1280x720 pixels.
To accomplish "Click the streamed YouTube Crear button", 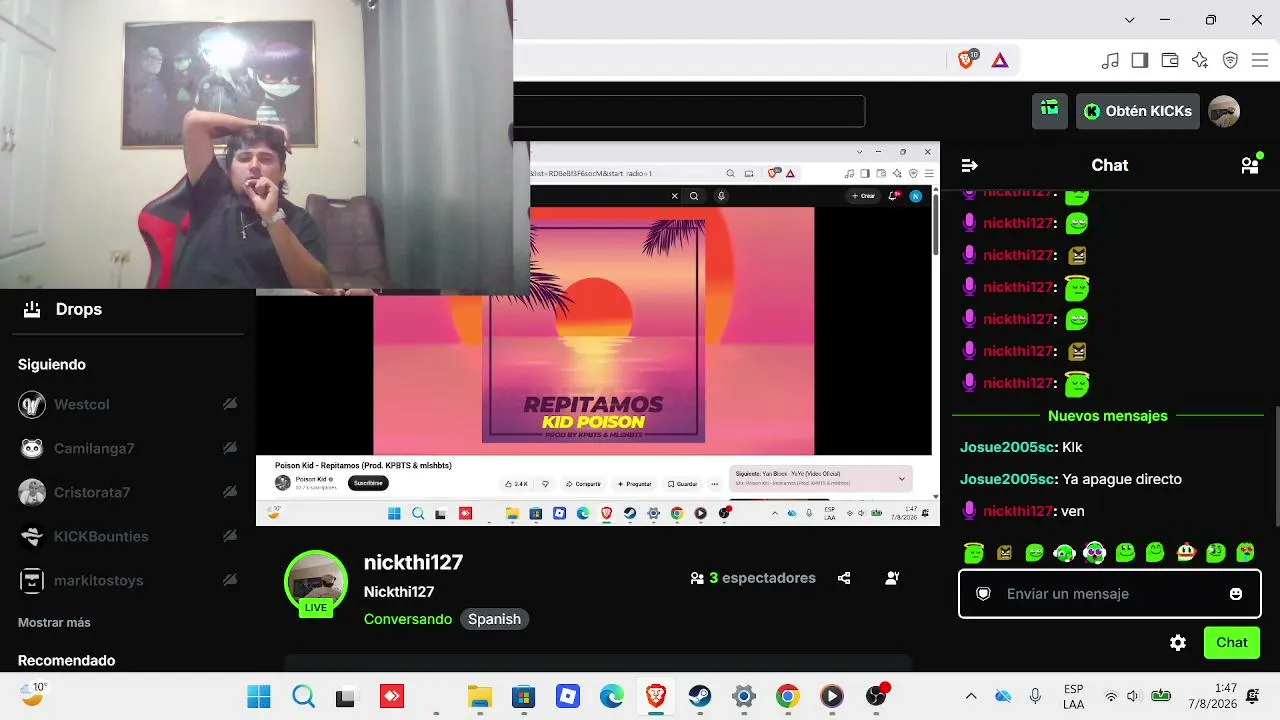I will tap(864, 196).
